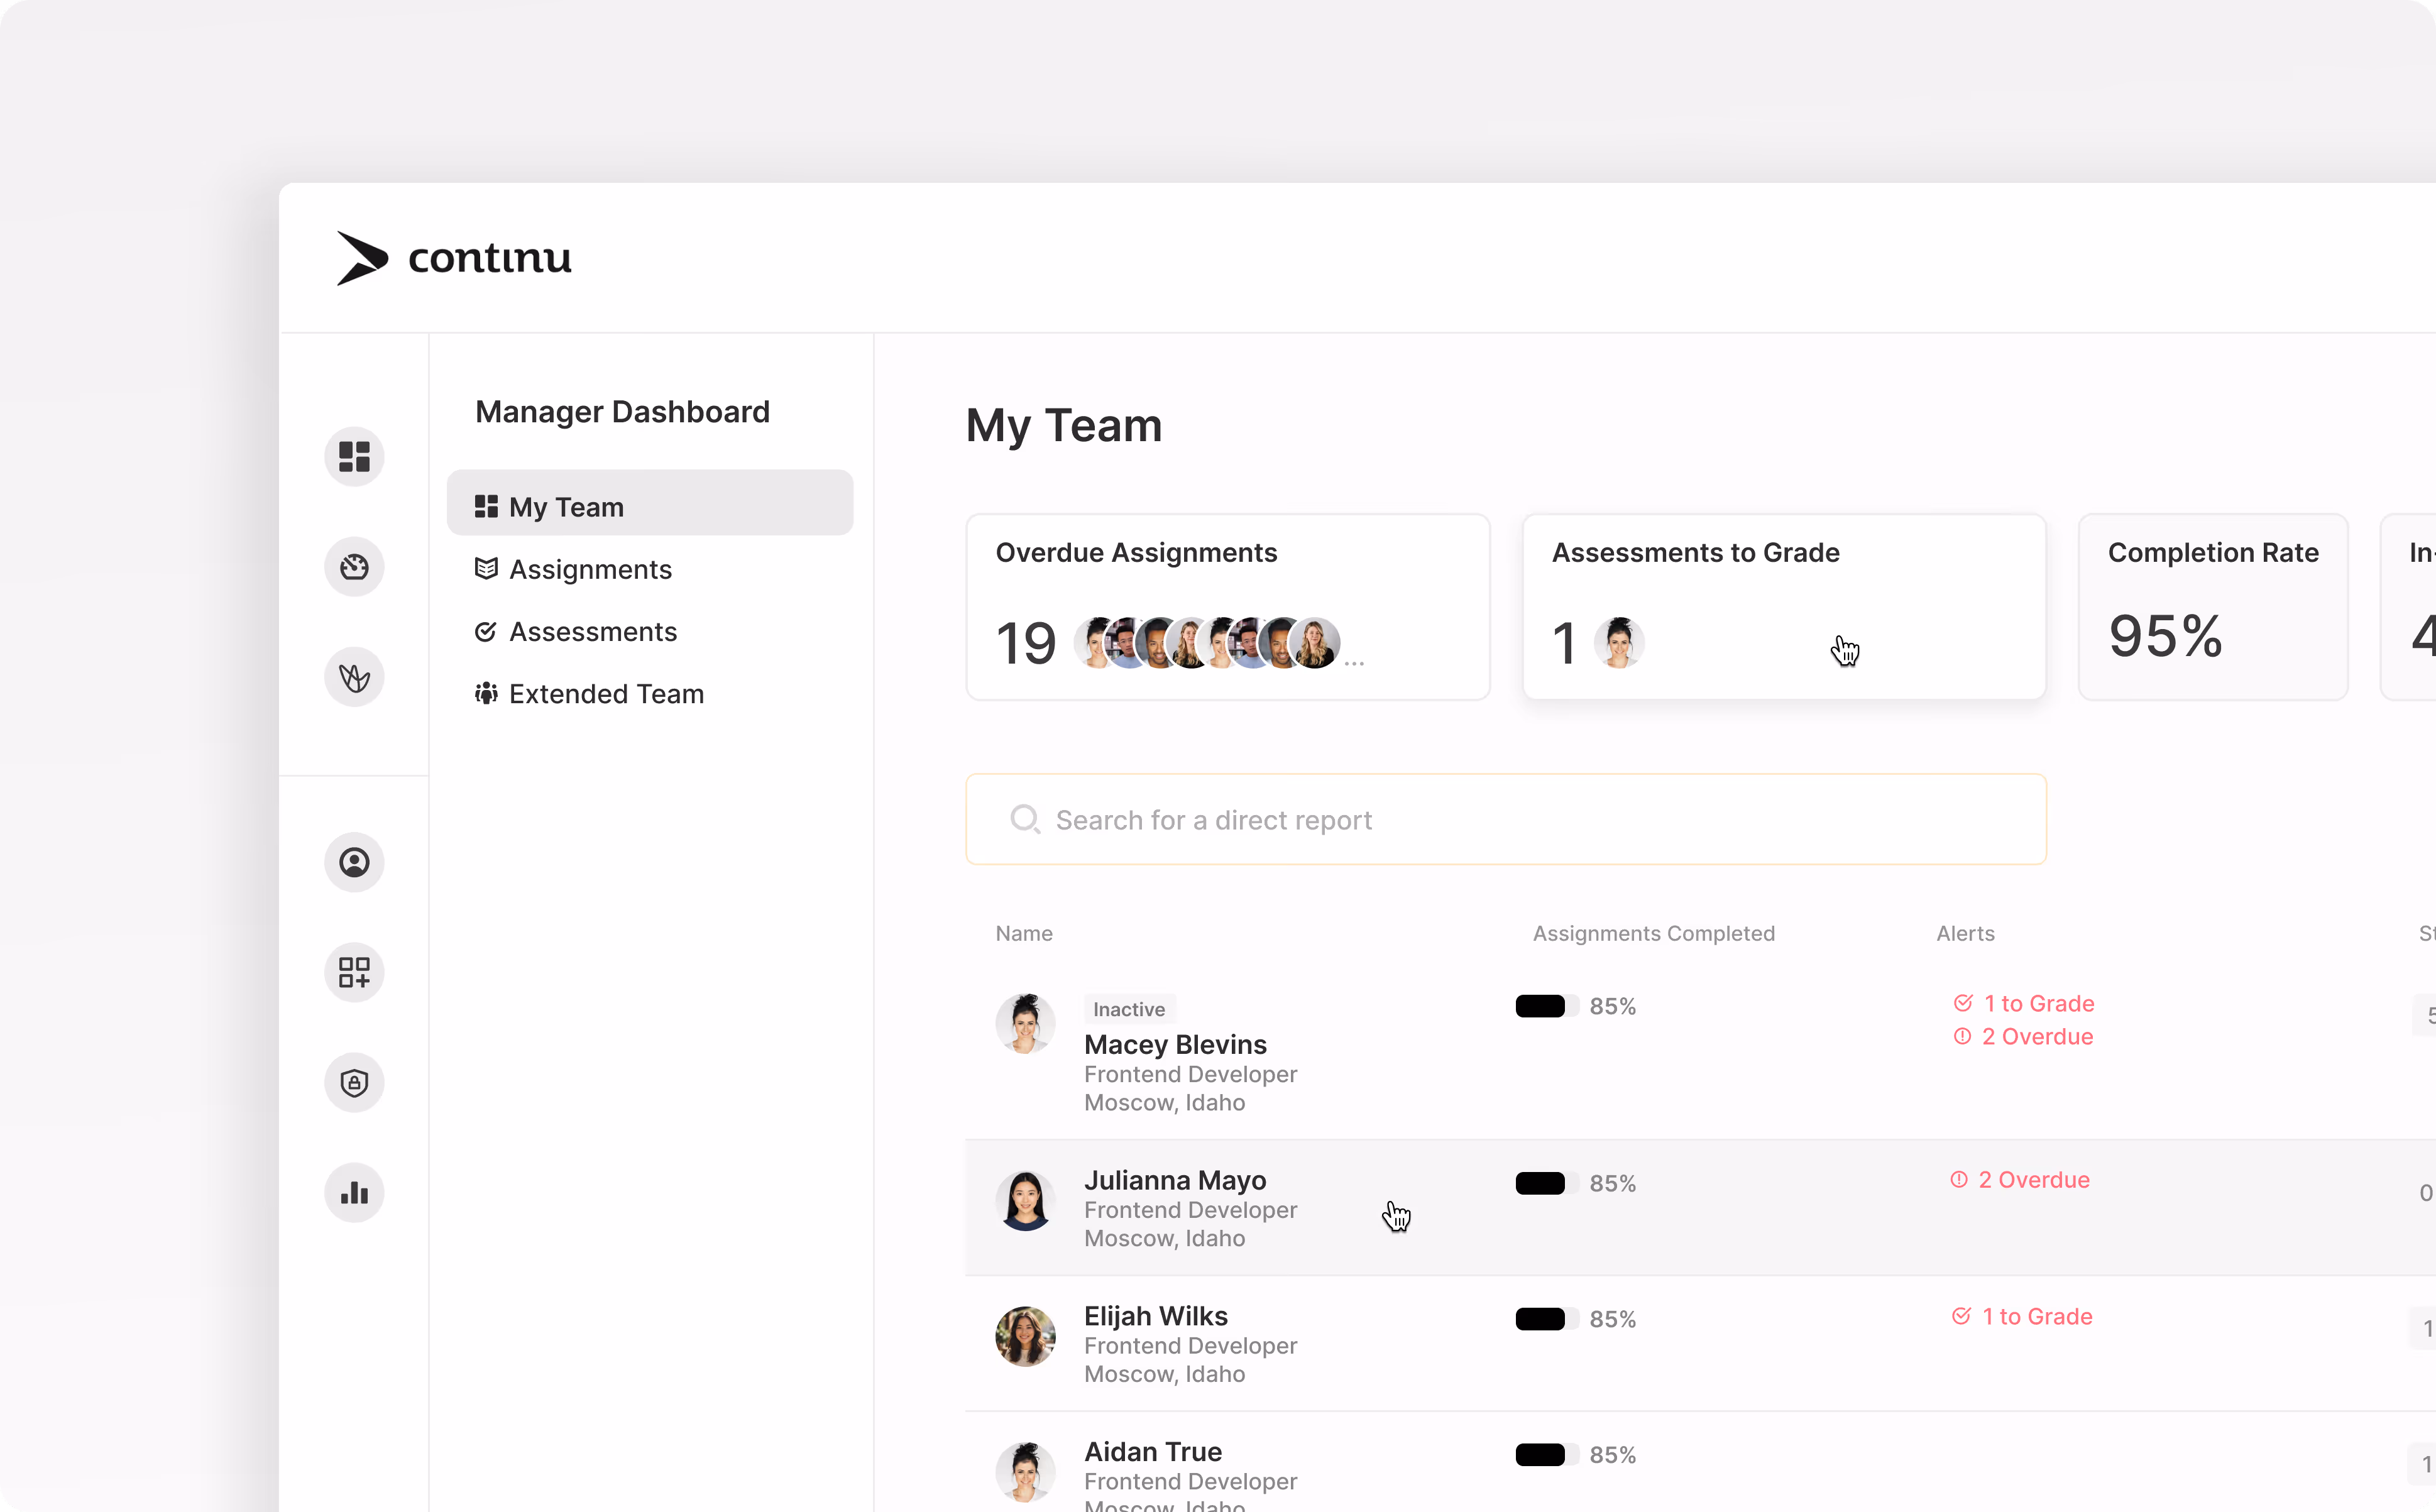
Task: Click Aidan True avatar
Action: 1025,1472
